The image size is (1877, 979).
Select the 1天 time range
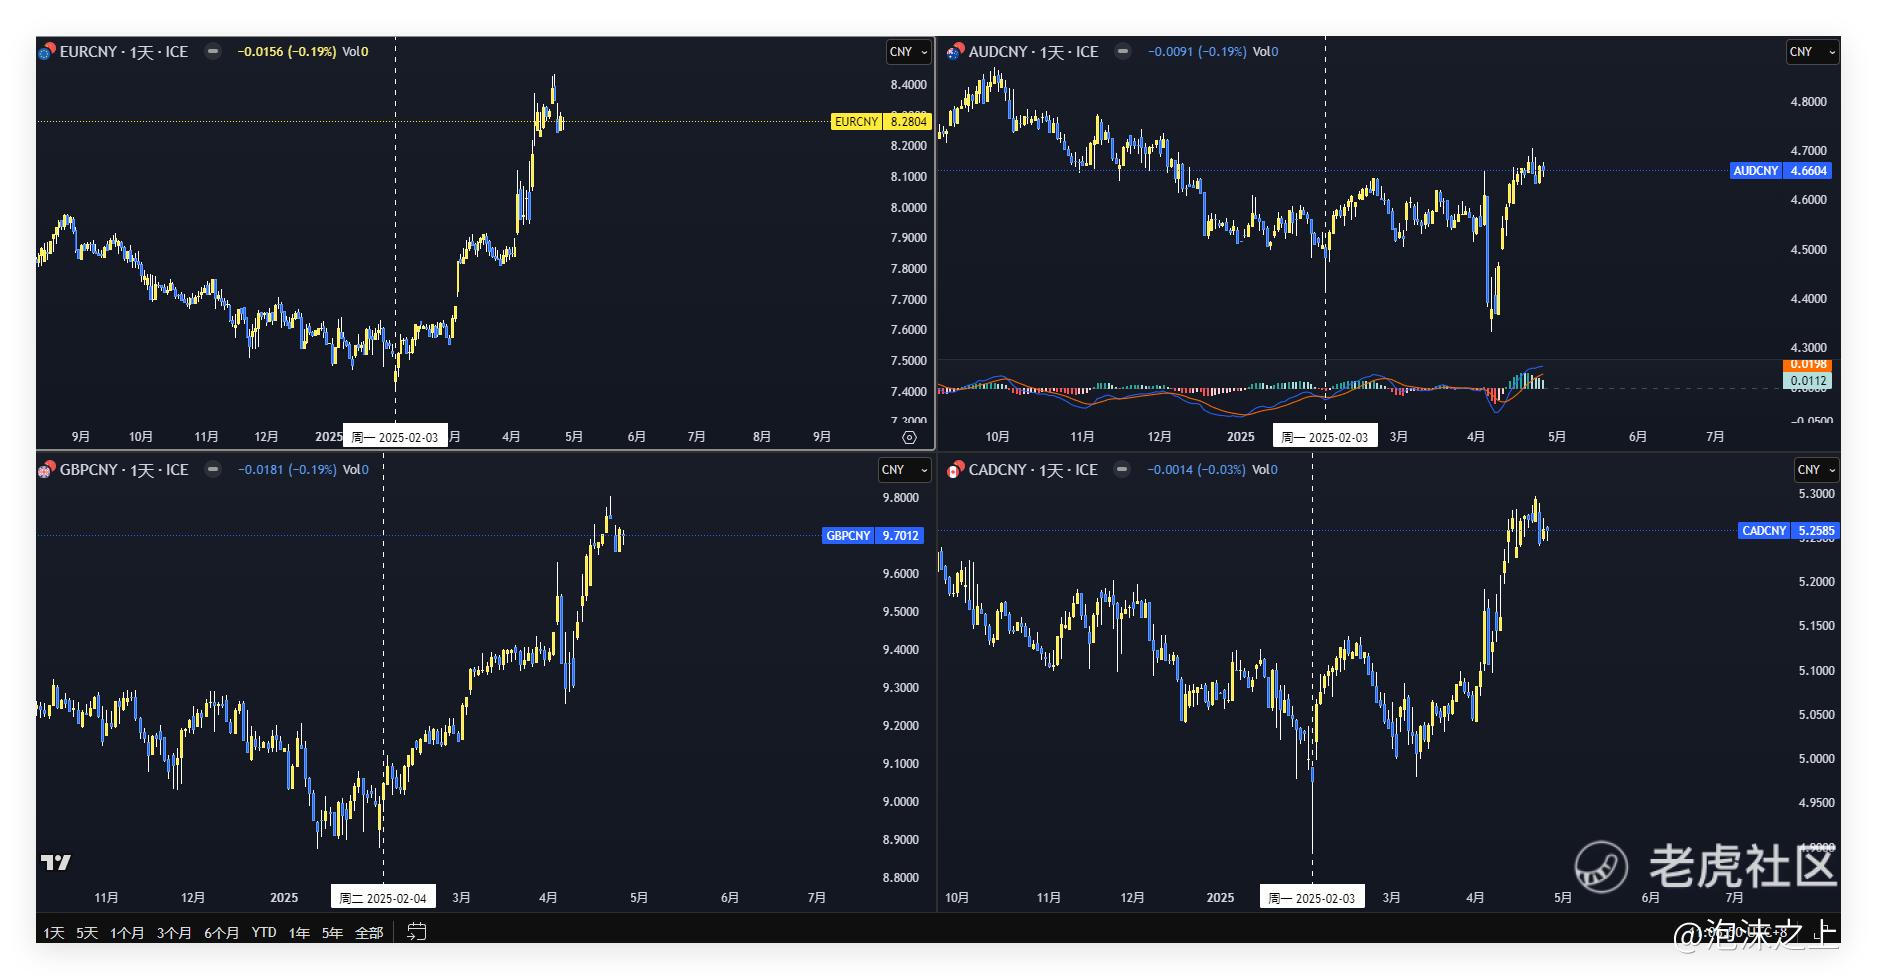point(54,933)
